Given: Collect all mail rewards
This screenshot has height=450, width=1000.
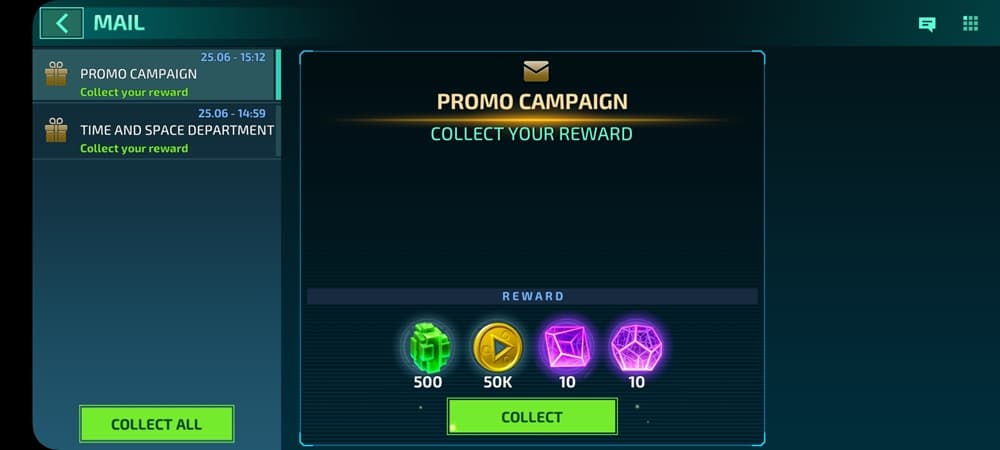Looking at the screenshot, I should click(156, 424).
